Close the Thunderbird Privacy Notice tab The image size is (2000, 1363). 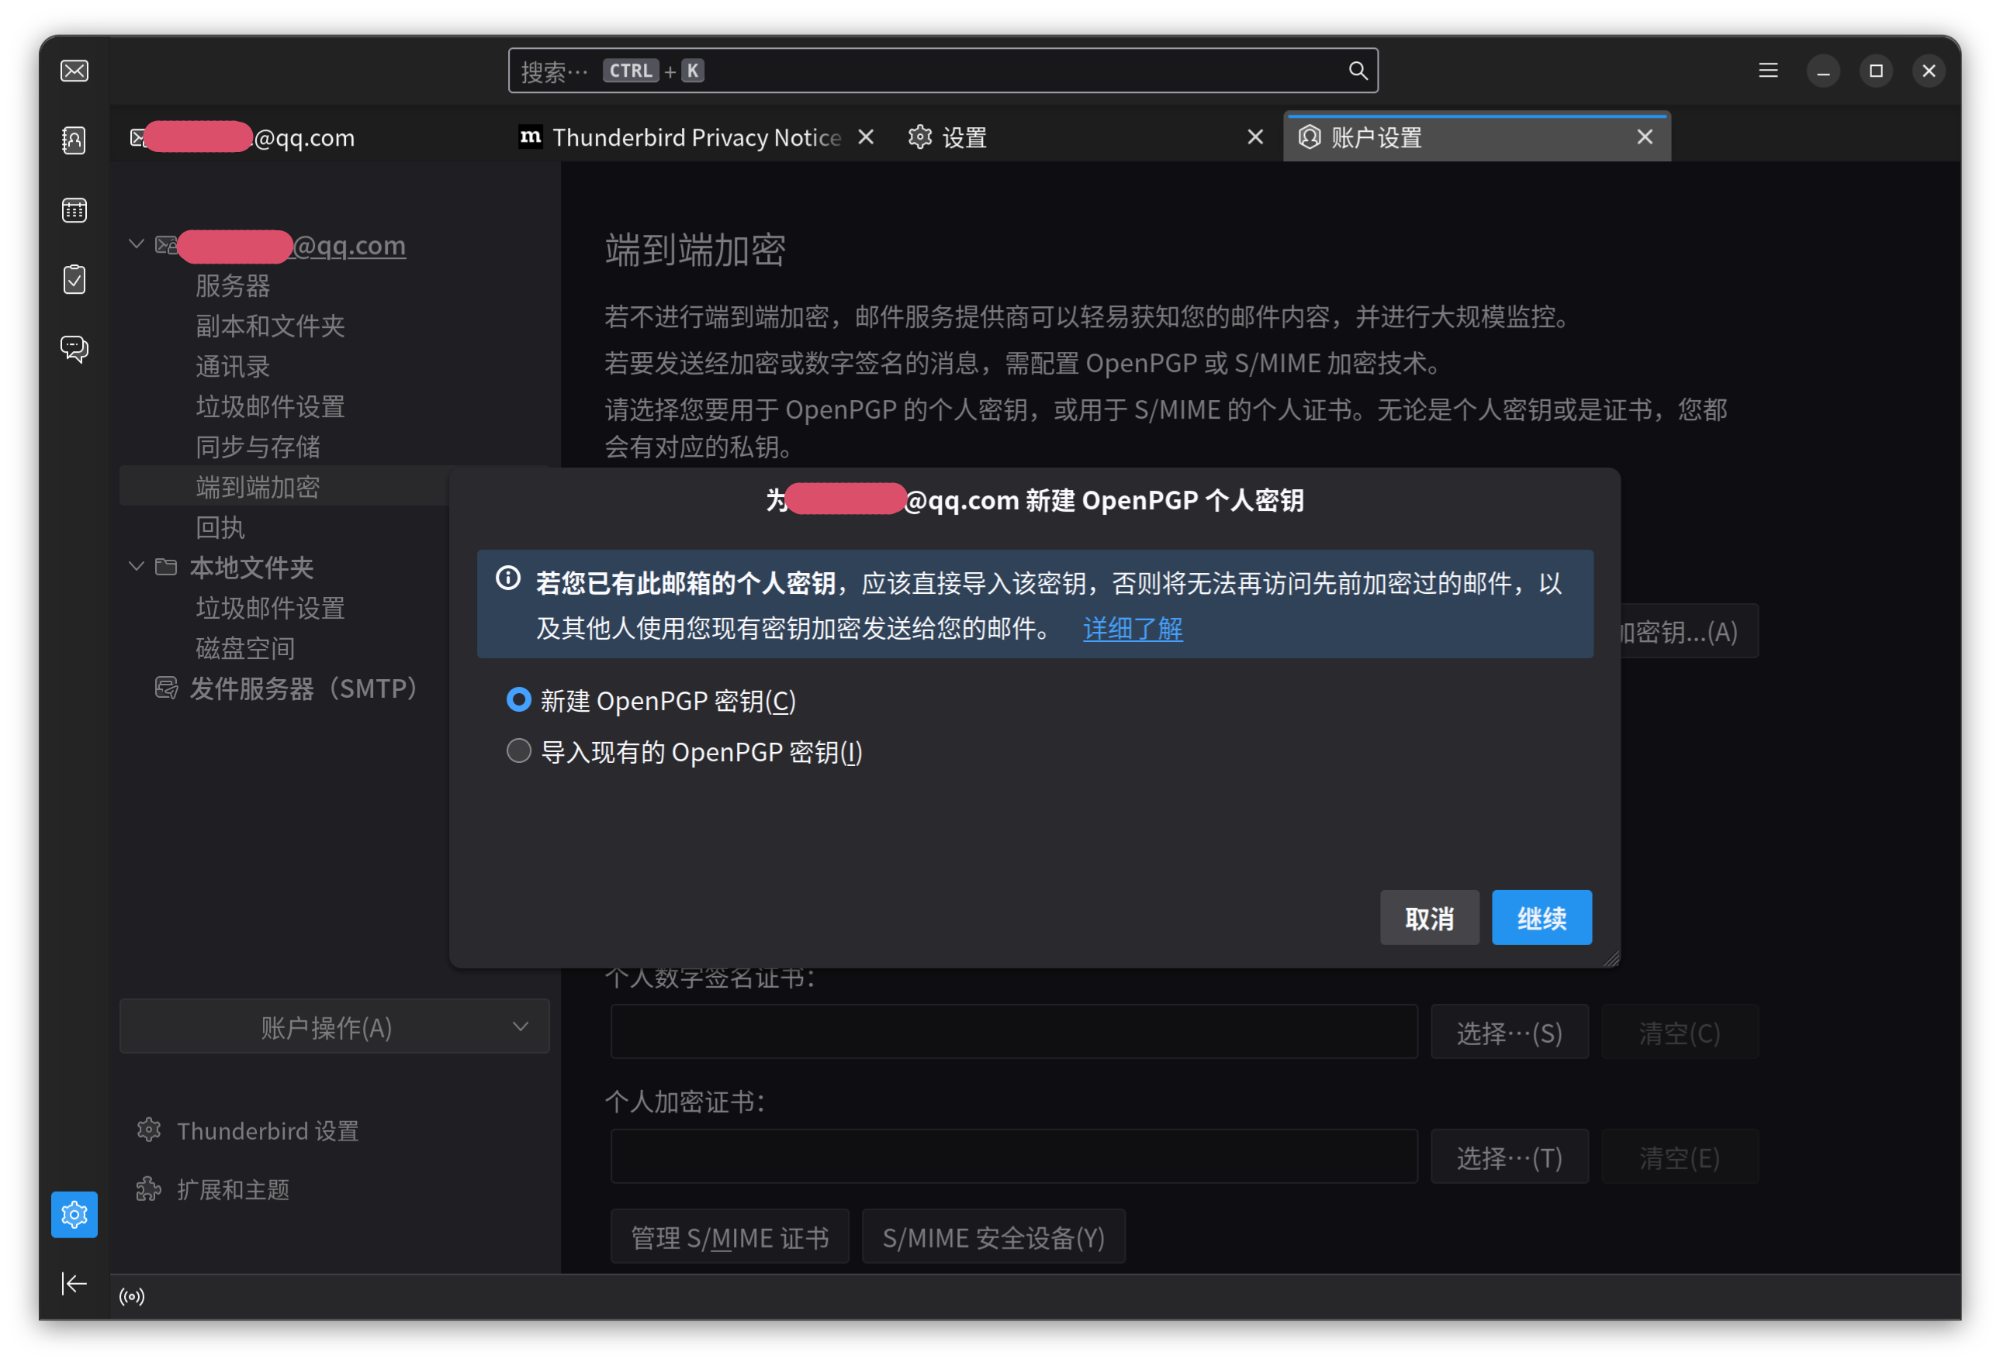point(866,137)
